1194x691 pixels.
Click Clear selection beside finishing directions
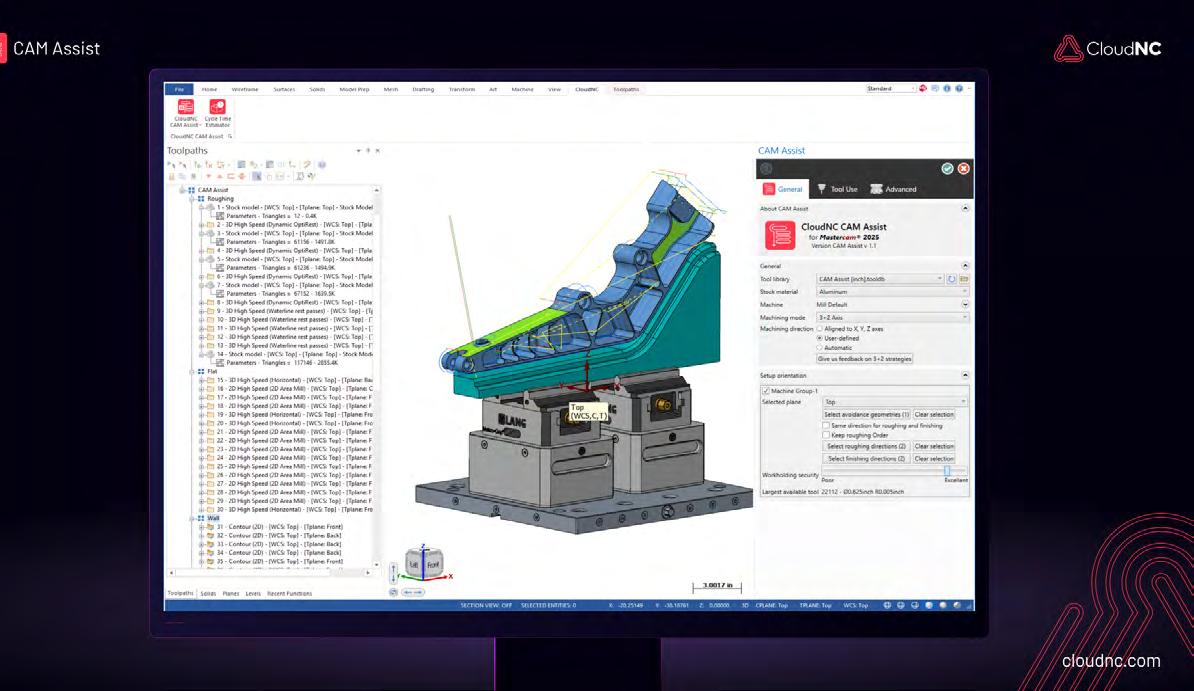(934, 459)
